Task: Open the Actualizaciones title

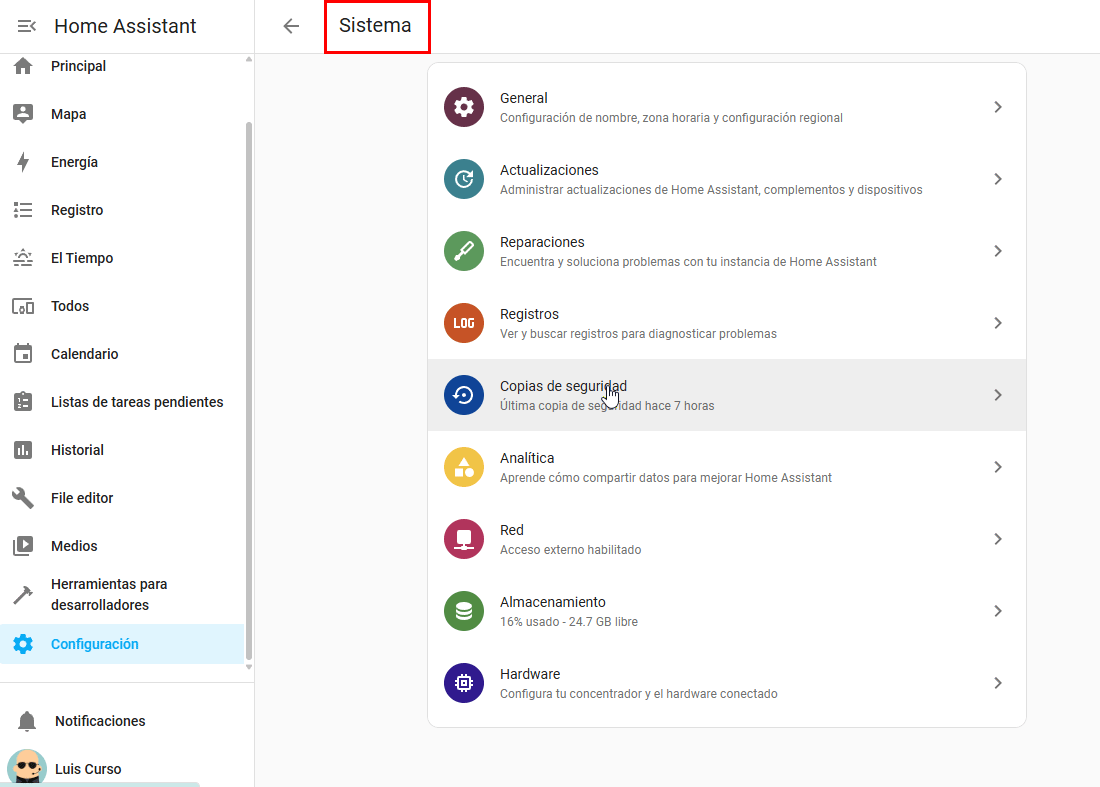Action: (x=549, y=170)
